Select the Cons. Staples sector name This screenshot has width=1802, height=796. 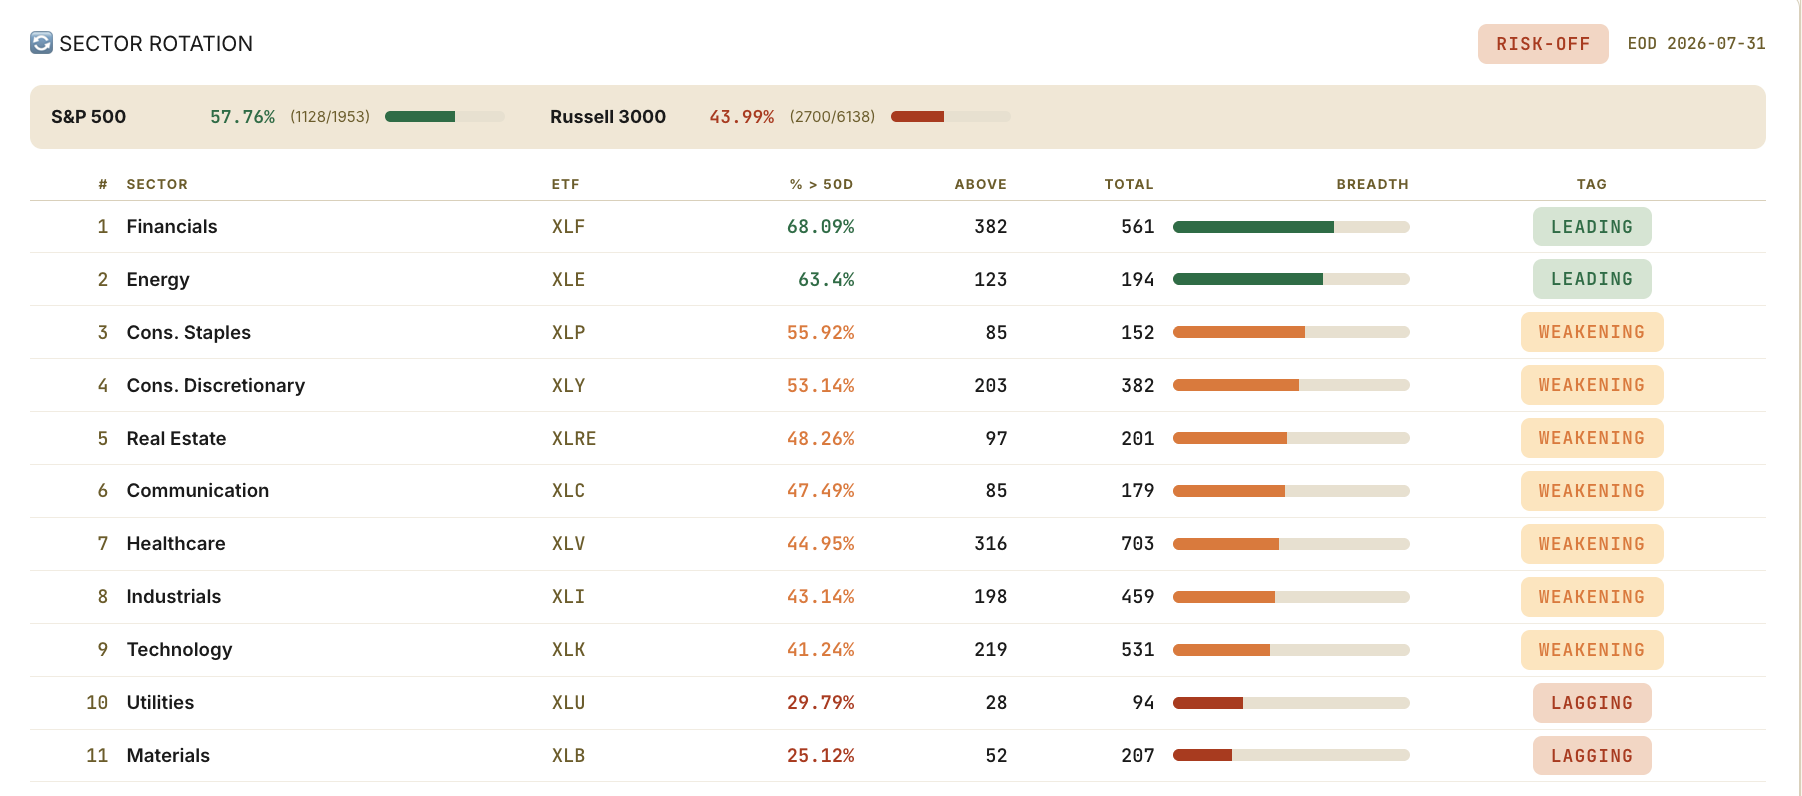(189, 333)
